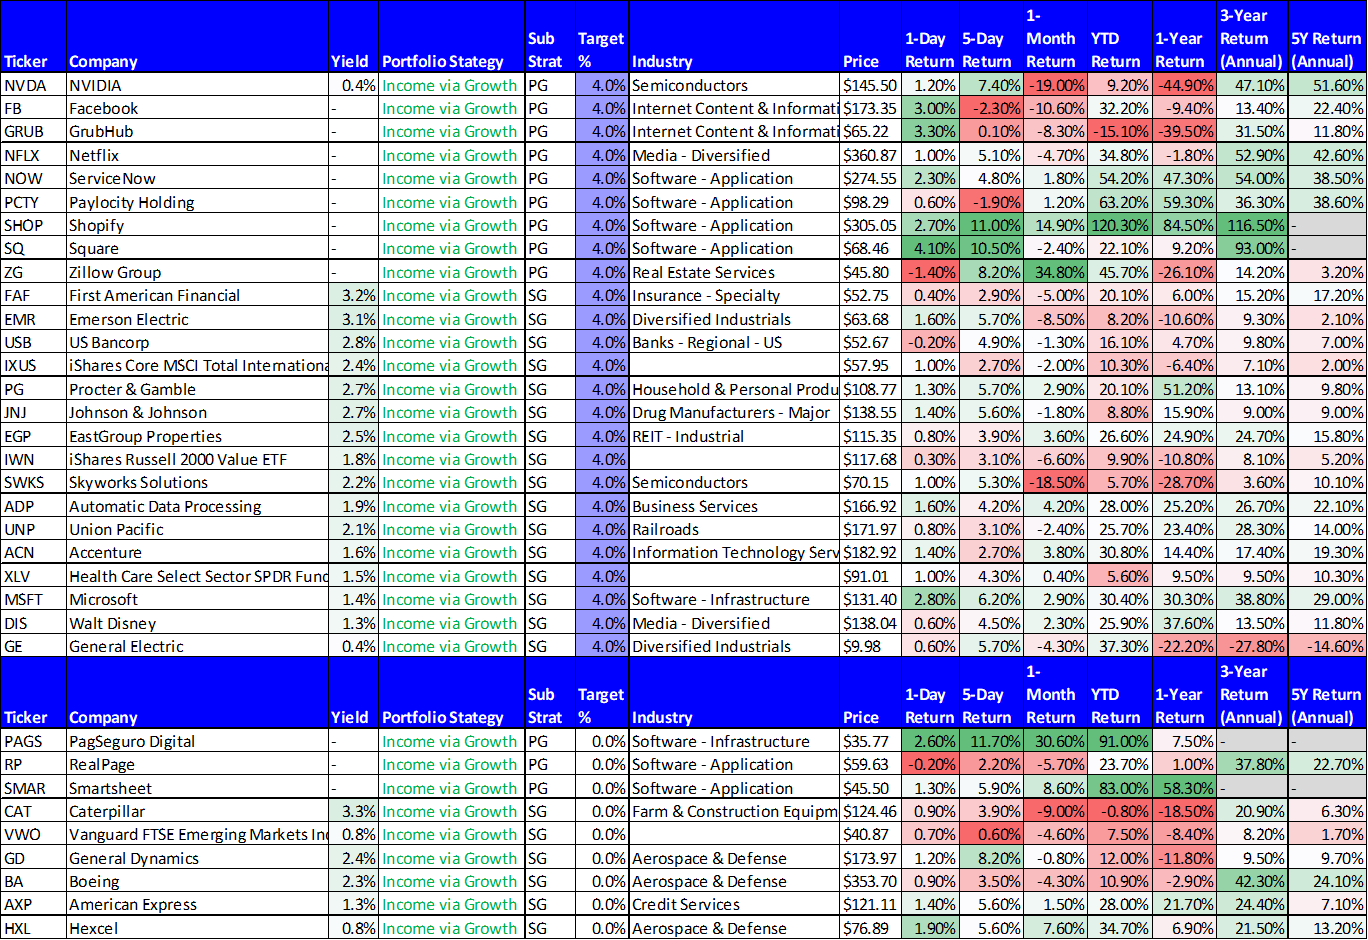Click the ServiceNow company cell

[197, 178]
